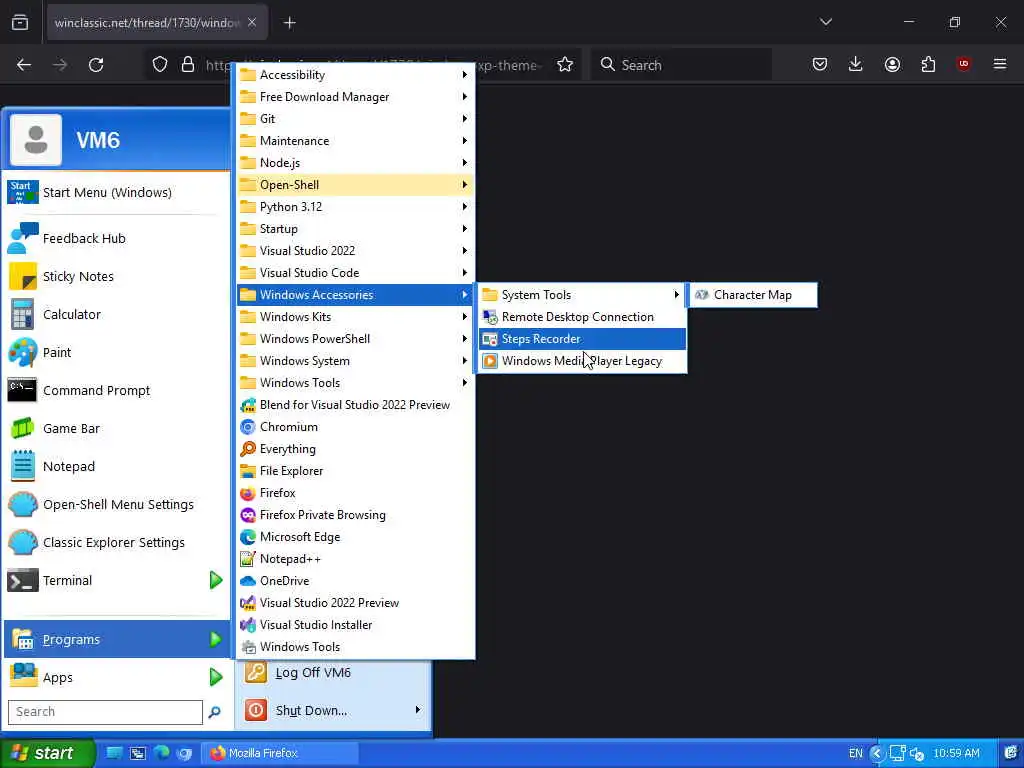Open Classic Explorer Settings

[x=116, y=542]
